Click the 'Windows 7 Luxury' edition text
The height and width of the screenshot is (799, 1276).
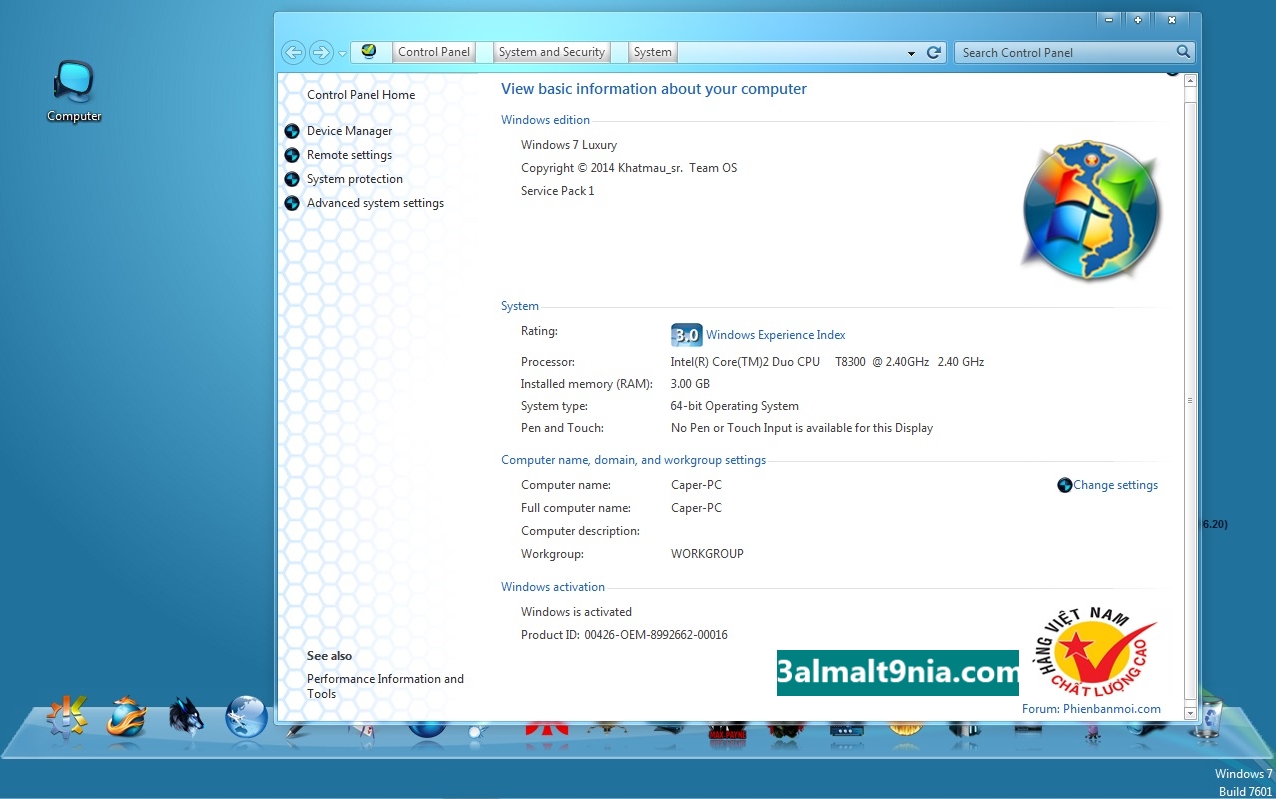569,145
